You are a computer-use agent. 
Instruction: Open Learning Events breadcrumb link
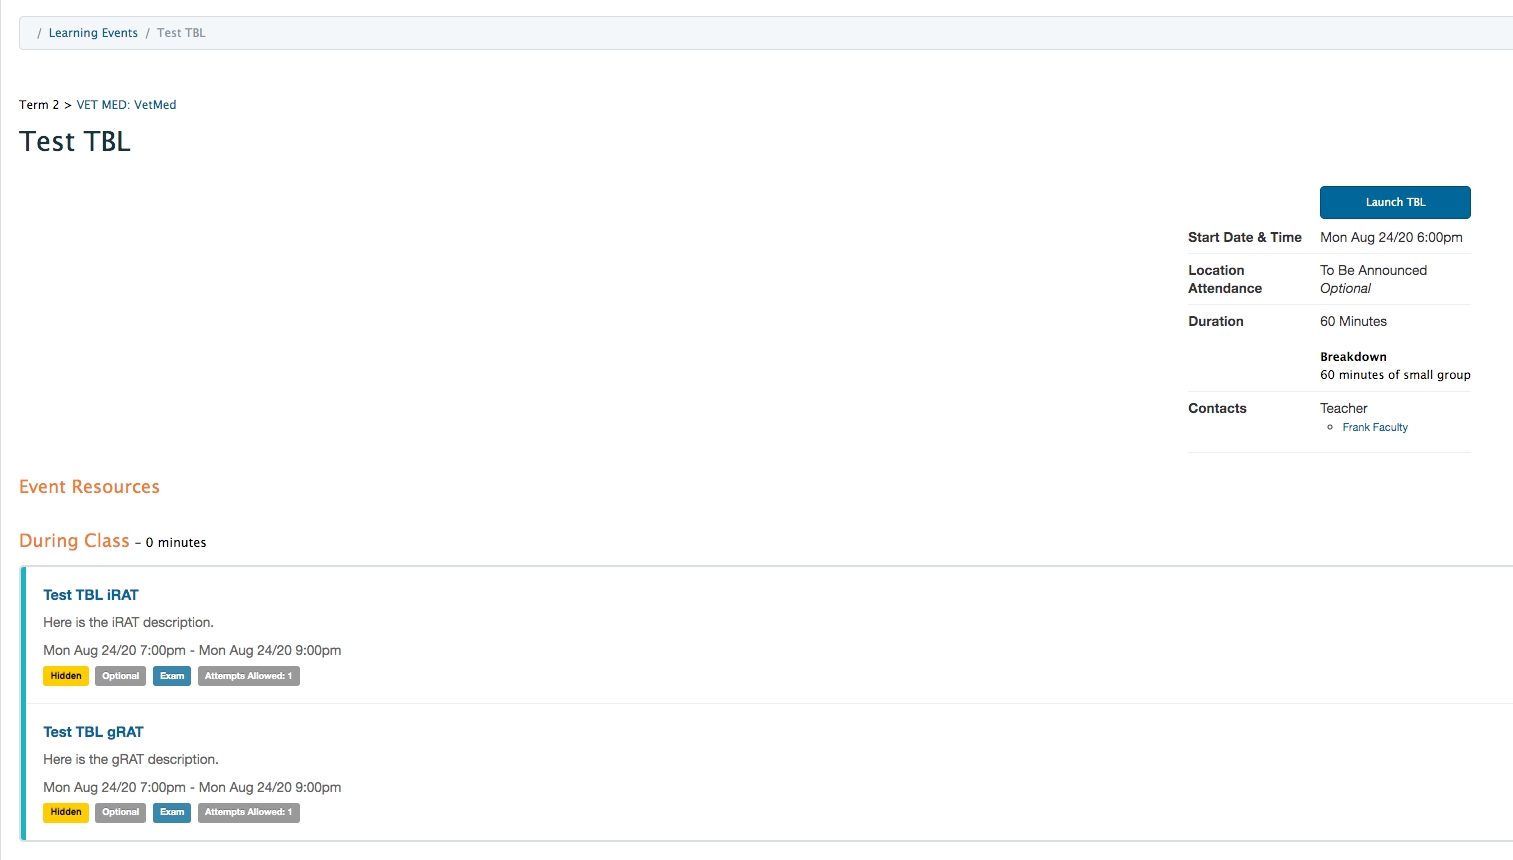(x=93, y=33)
